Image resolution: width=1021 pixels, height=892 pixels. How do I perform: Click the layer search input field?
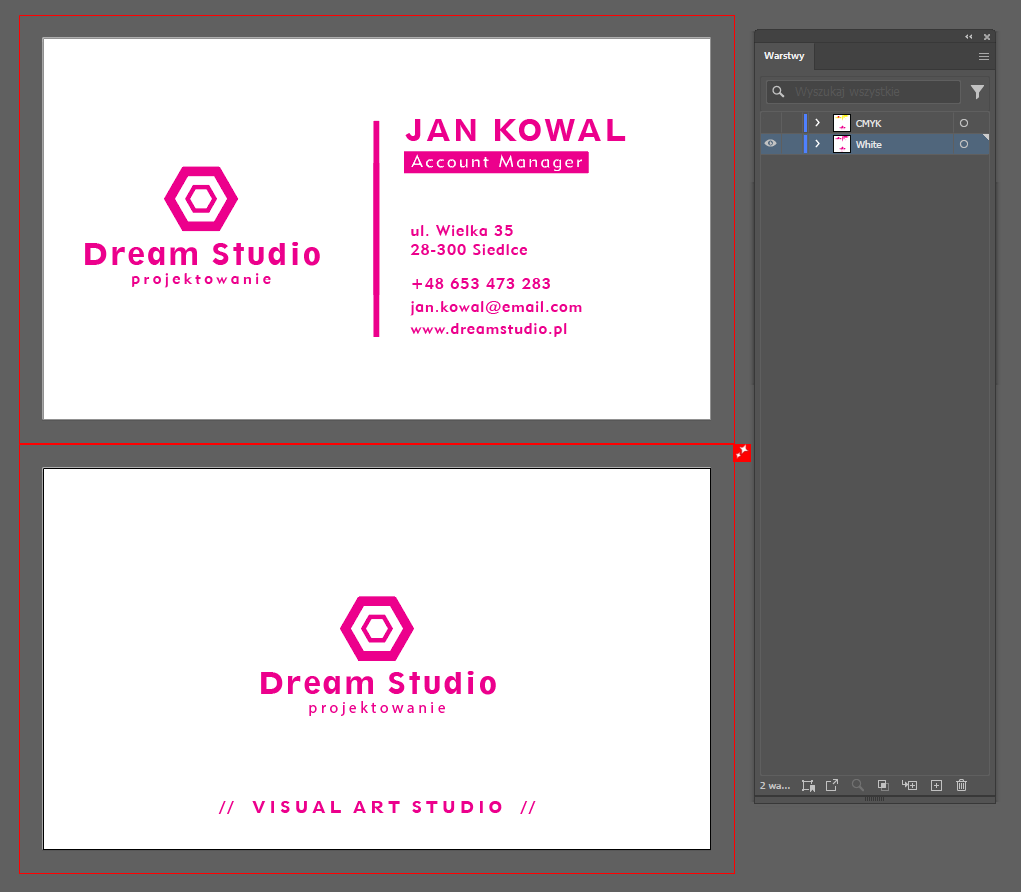click(x=872, y=92)
